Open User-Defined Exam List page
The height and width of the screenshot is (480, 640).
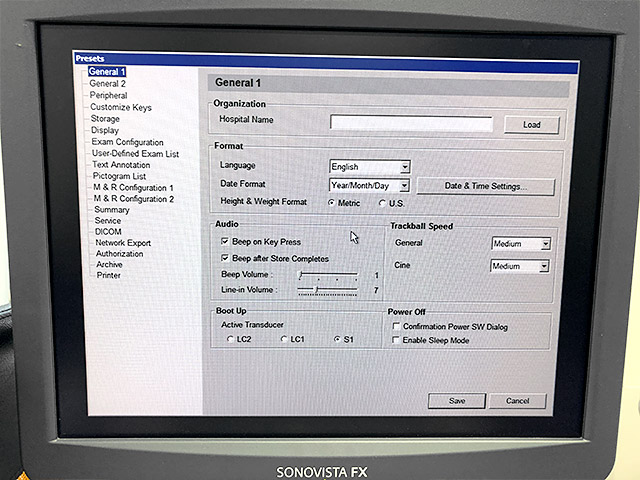click(135, 154)
